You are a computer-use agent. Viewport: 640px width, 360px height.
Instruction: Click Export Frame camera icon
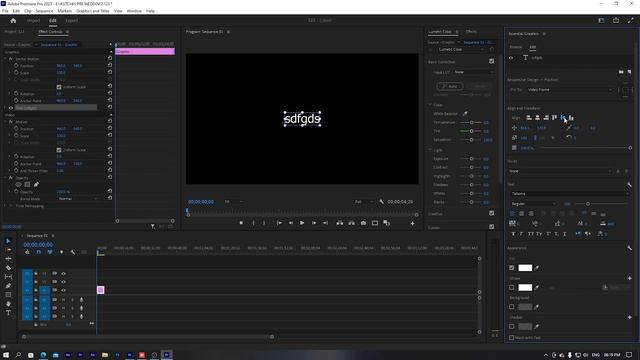coord(363,223)
